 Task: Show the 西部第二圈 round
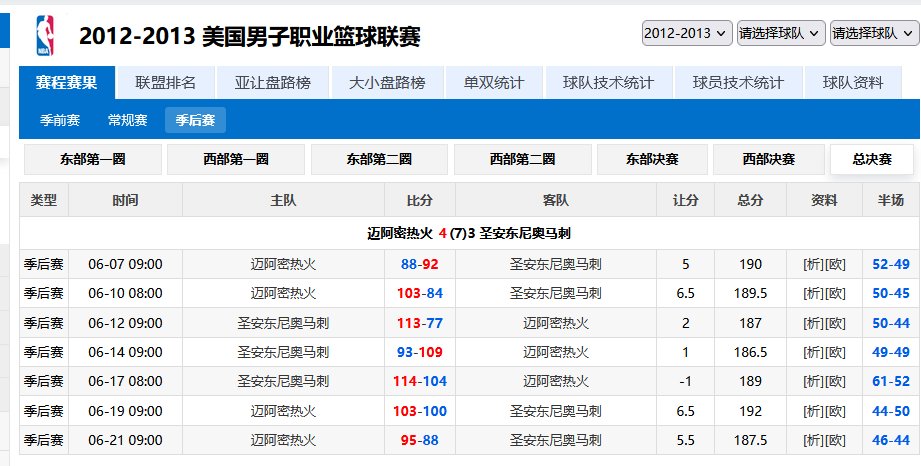(522, 159)
